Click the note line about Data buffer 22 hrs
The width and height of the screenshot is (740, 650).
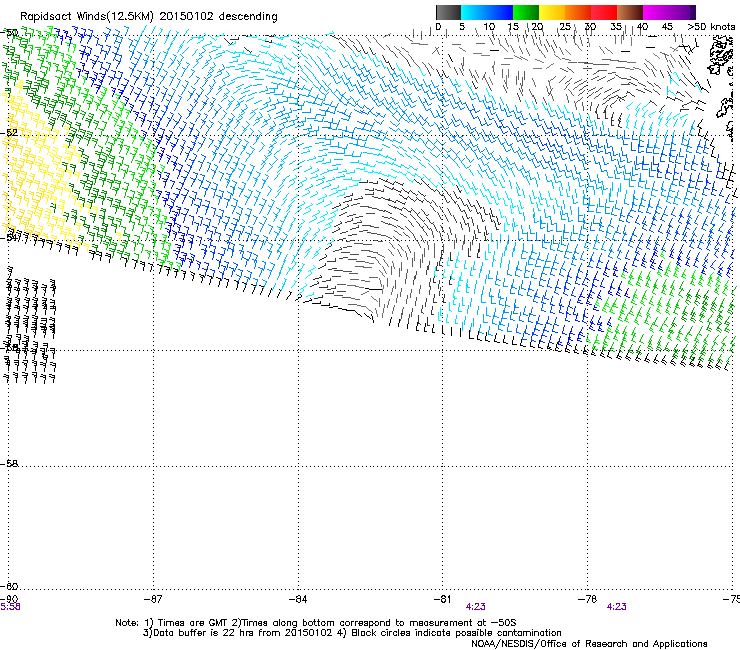[352, 633]
